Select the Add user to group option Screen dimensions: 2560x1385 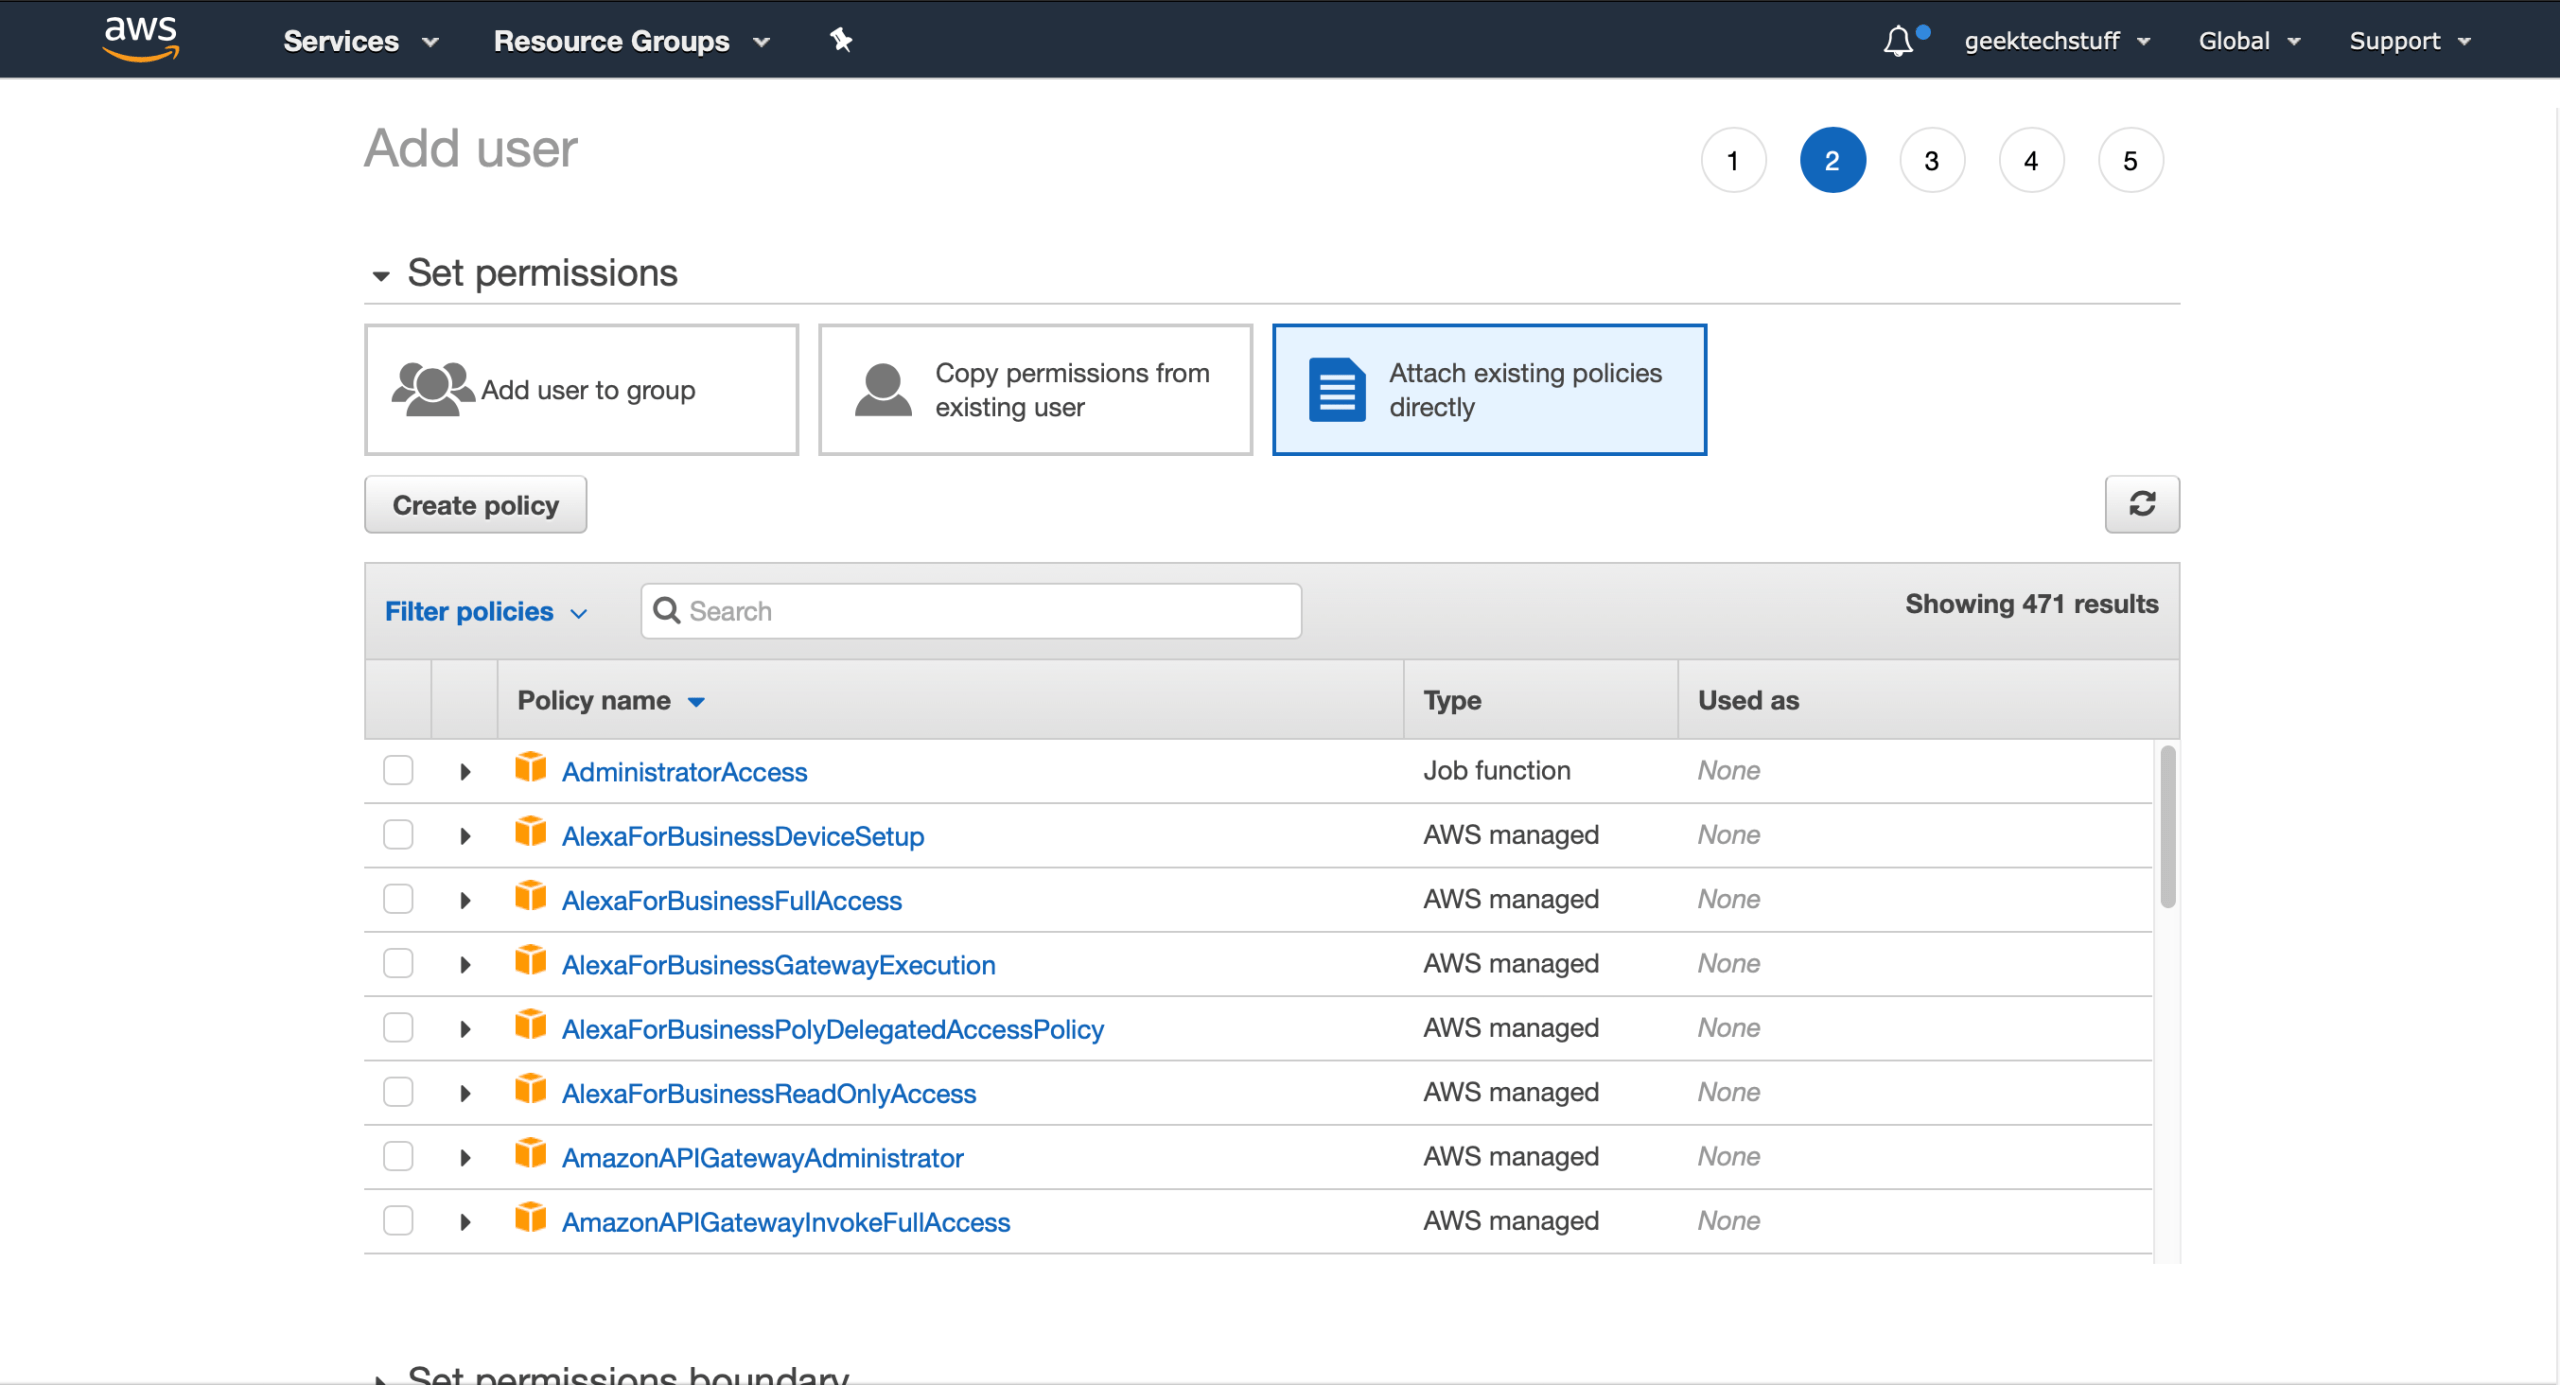(x=580, y=389)
